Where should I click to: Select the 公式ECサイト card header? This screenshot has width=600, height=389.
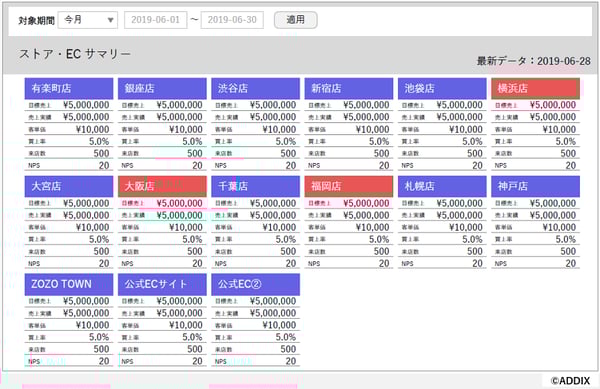point(162,284)
